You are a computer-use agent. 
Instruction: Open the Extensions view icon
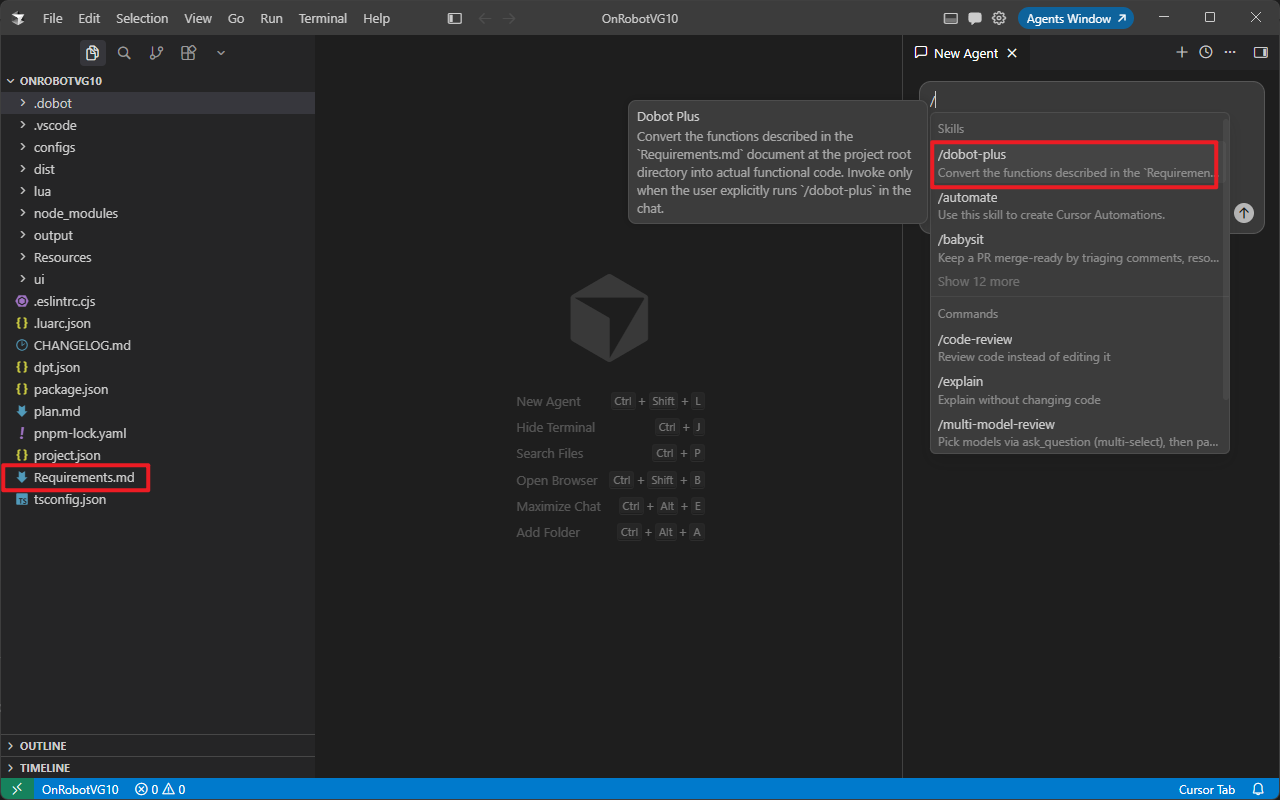pos(188,53)
